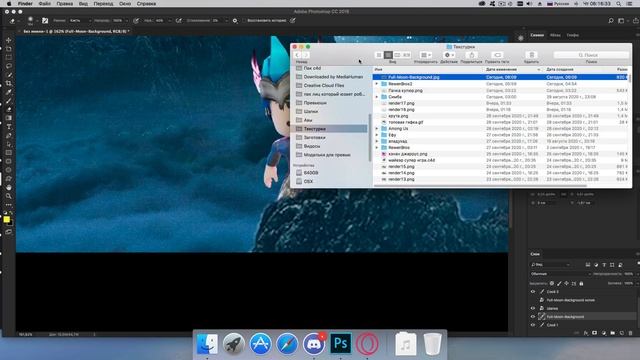This screenshot has width=640, height=360.
Task: Open eraser Mode dropdown in options bar
Action: tap(79, 20)
